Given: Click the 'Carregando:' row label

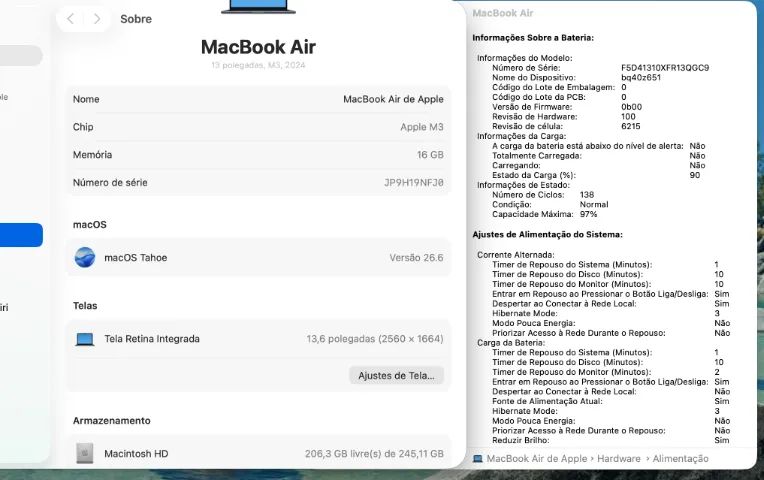Looking at the screenshot, I should click(516, 165).
